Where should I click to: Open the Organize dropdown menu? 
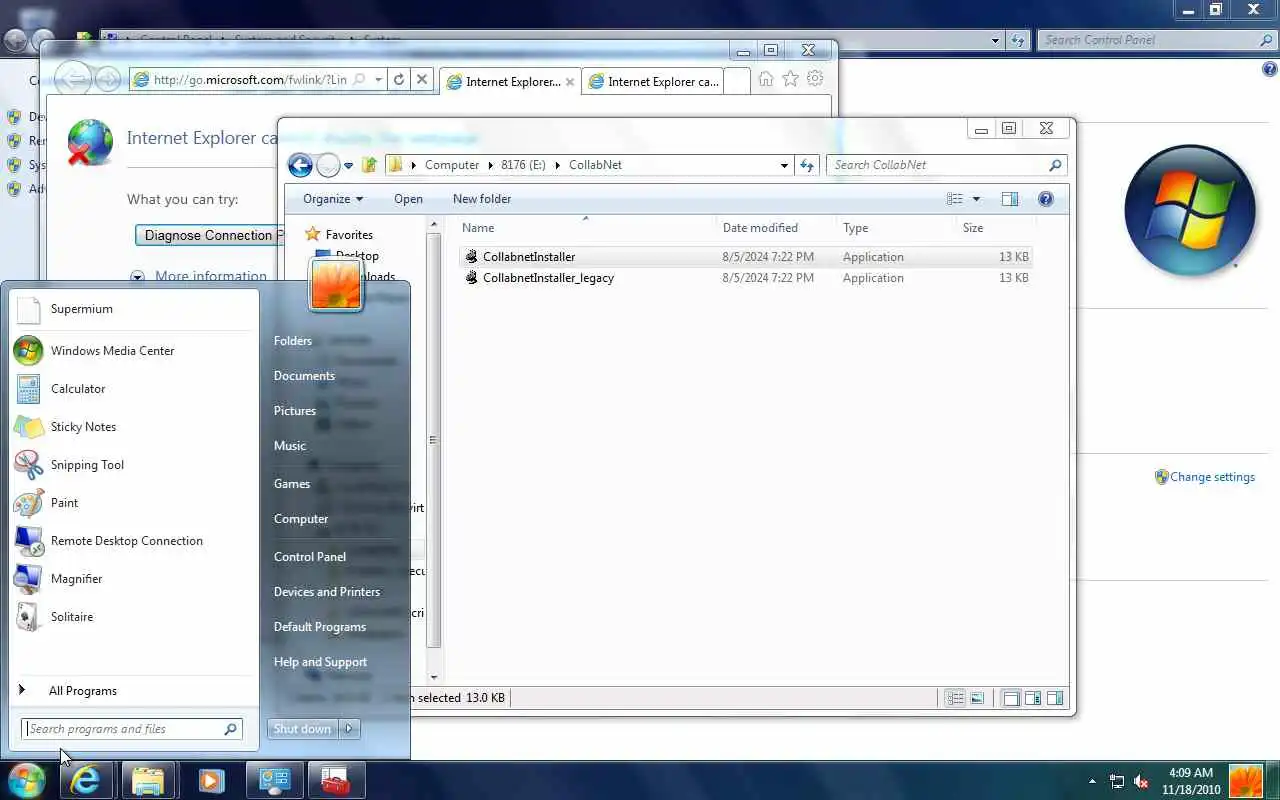tap(333, 199)
